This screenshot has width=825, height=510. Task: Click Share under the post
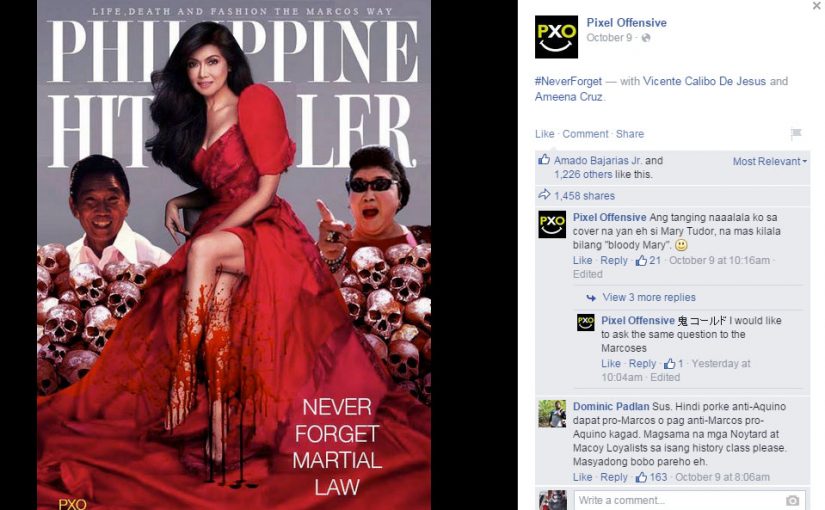tap(630, 134)
